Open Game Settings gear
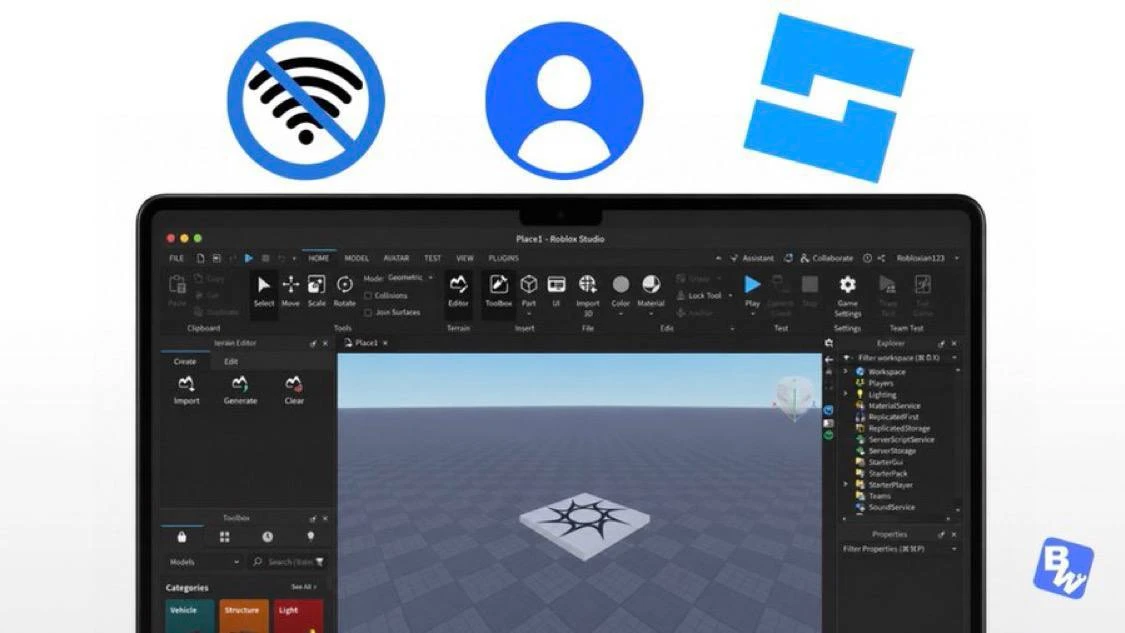The image size is (1125, 633). pyautogui.click(x=847, y=295)
